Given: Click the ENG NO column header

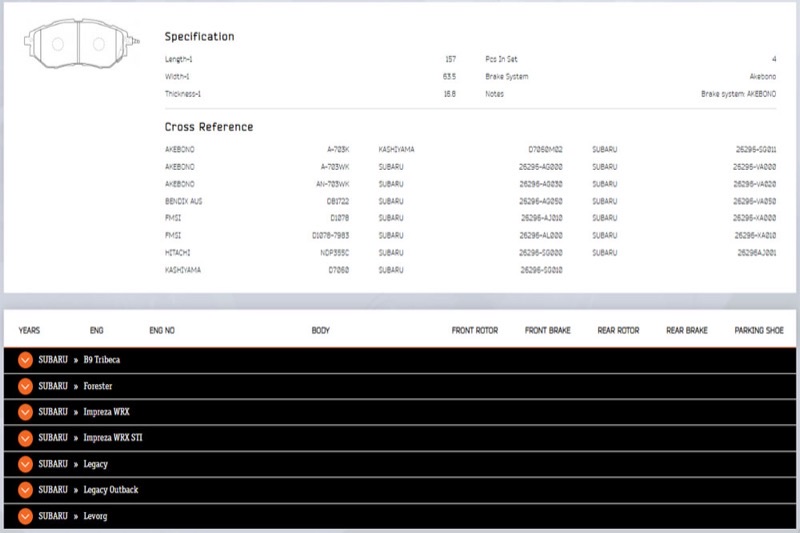Looking at the screenshot, I should pos(162,331).
